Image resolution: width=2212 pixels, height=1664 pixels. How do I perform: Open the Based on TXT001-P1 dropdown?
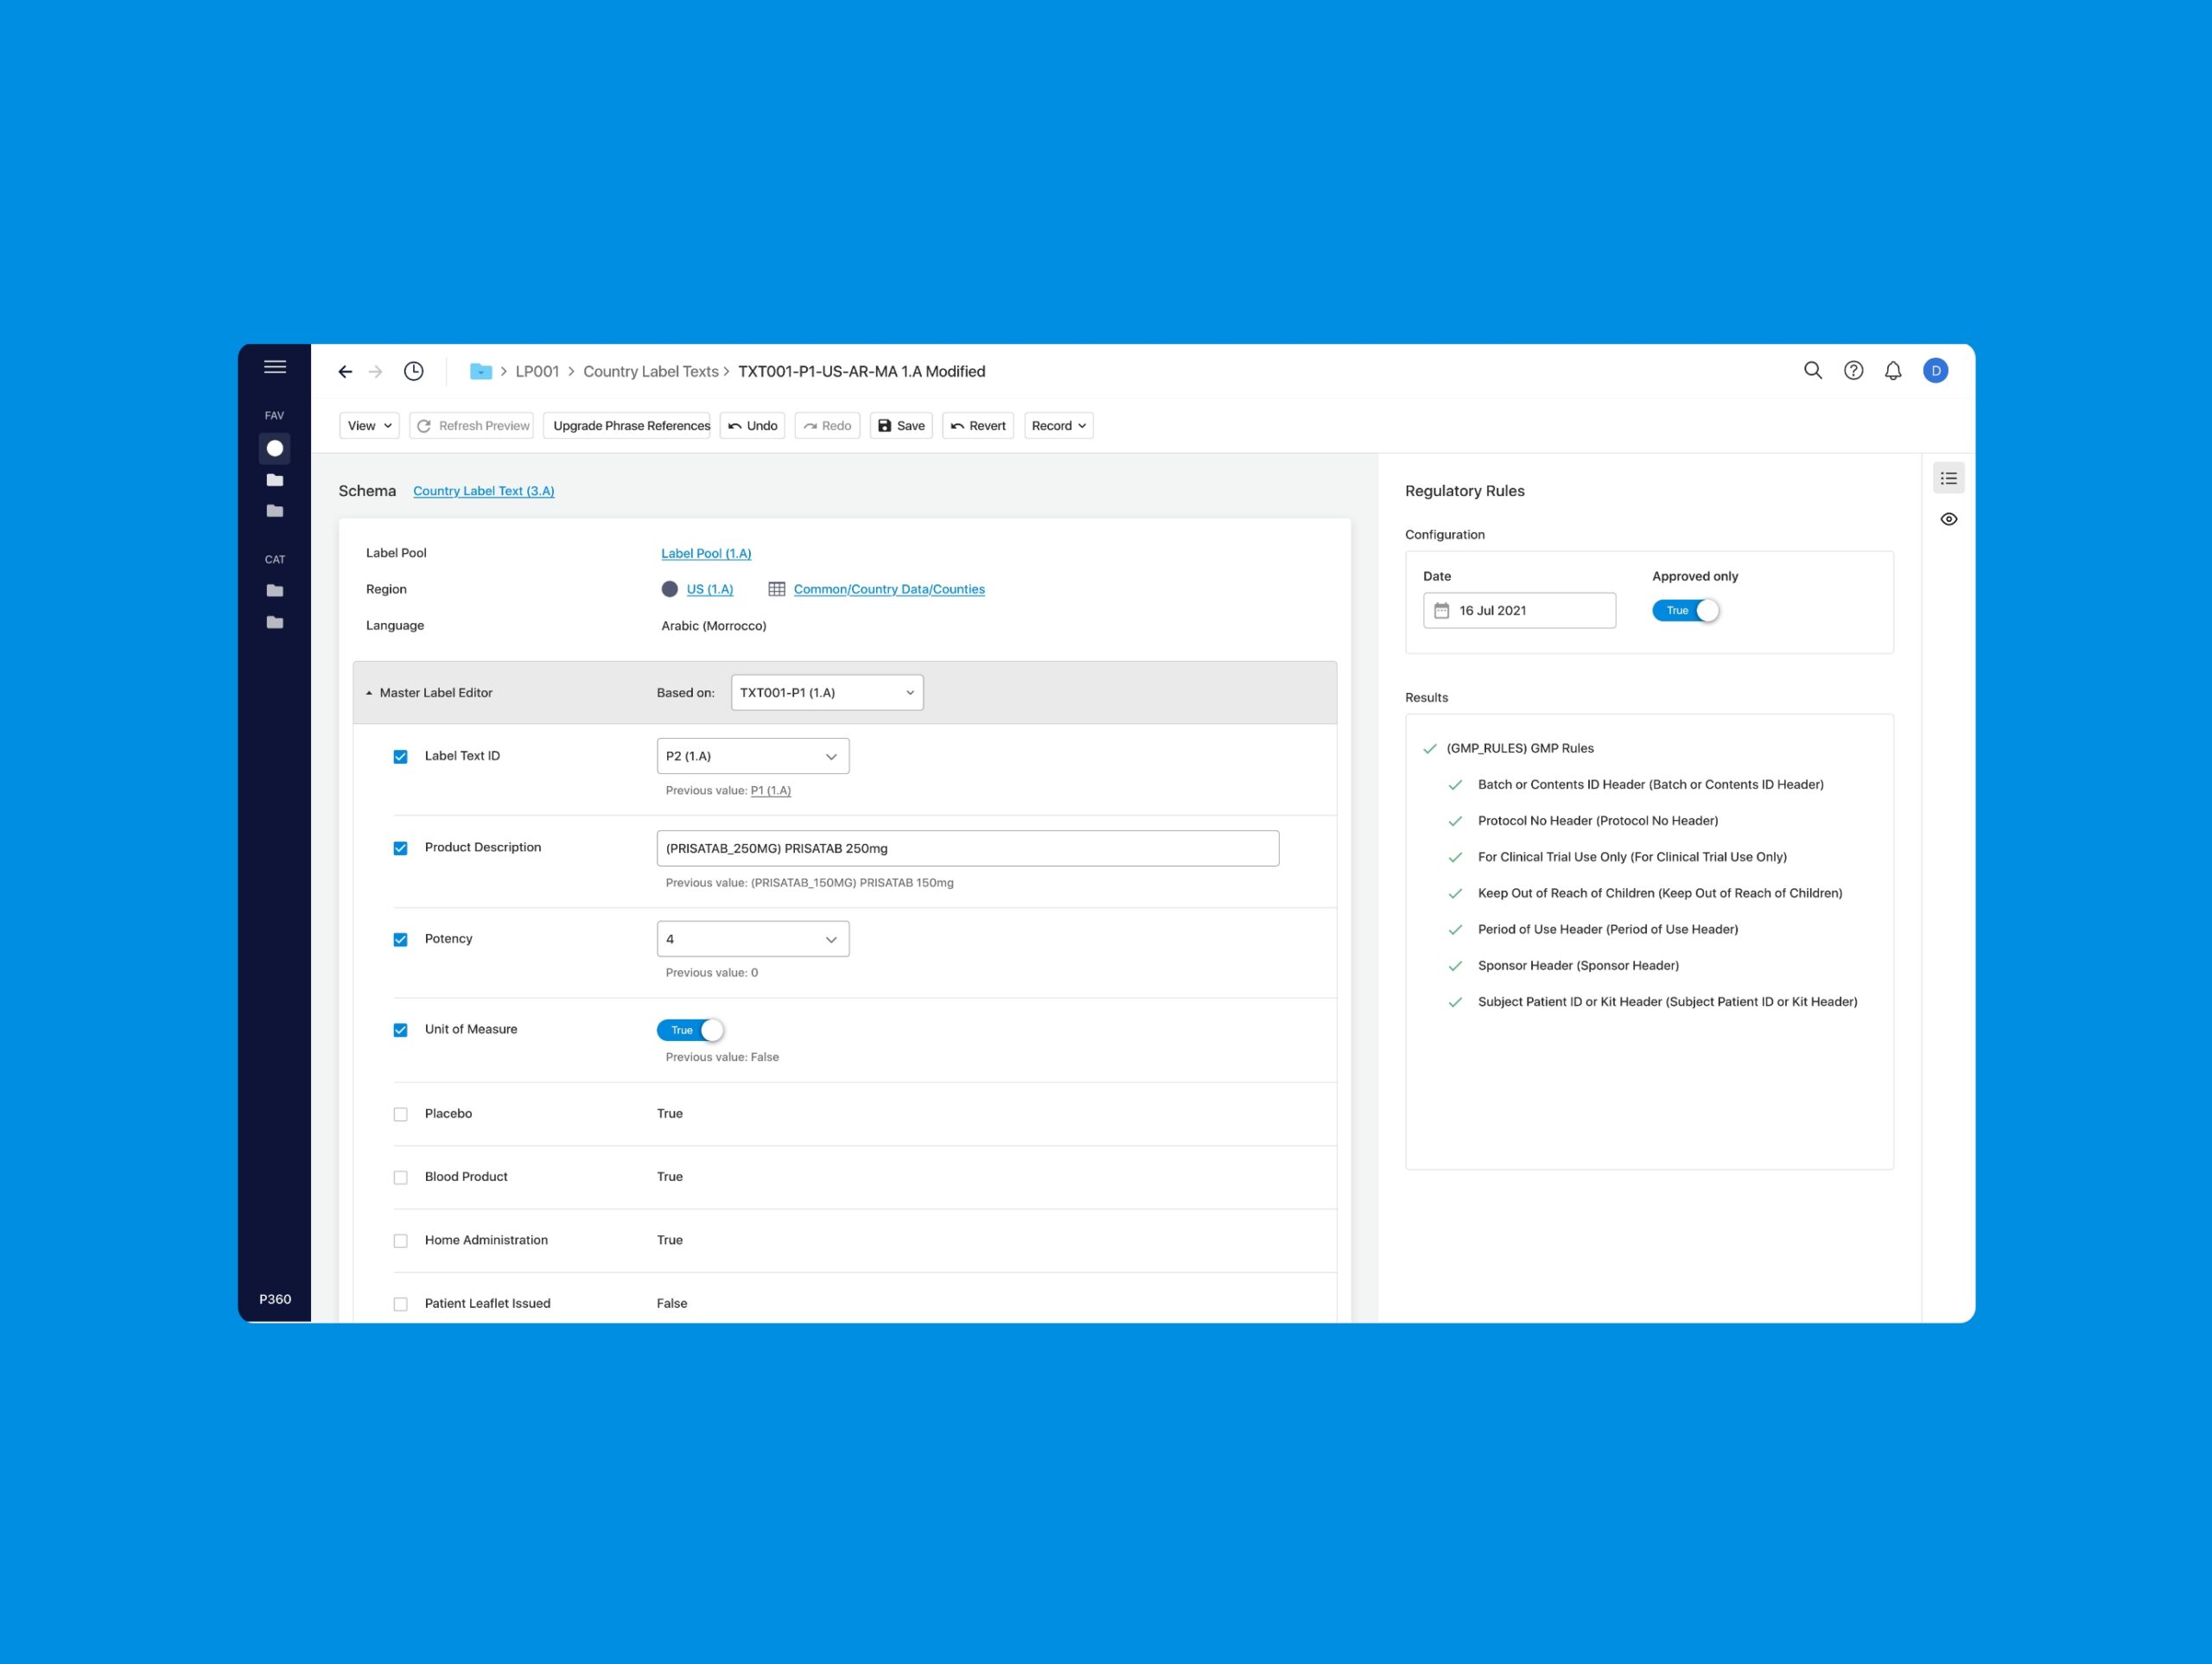pos(827,693)
